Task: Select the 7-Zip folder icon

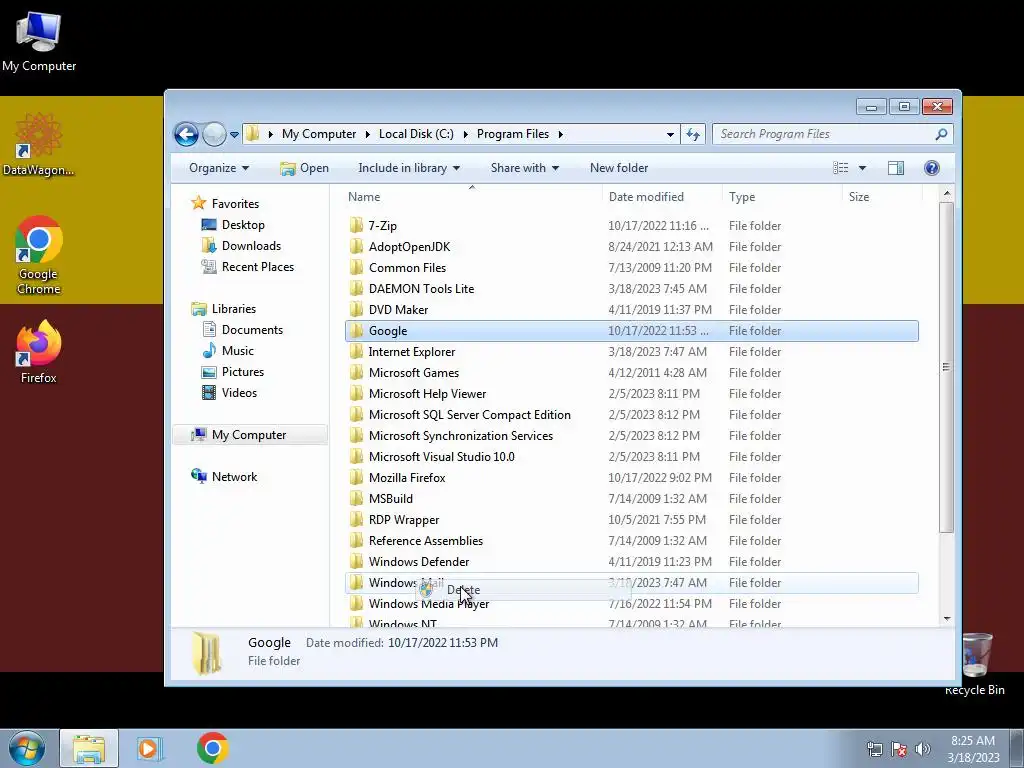Action: 356,225
